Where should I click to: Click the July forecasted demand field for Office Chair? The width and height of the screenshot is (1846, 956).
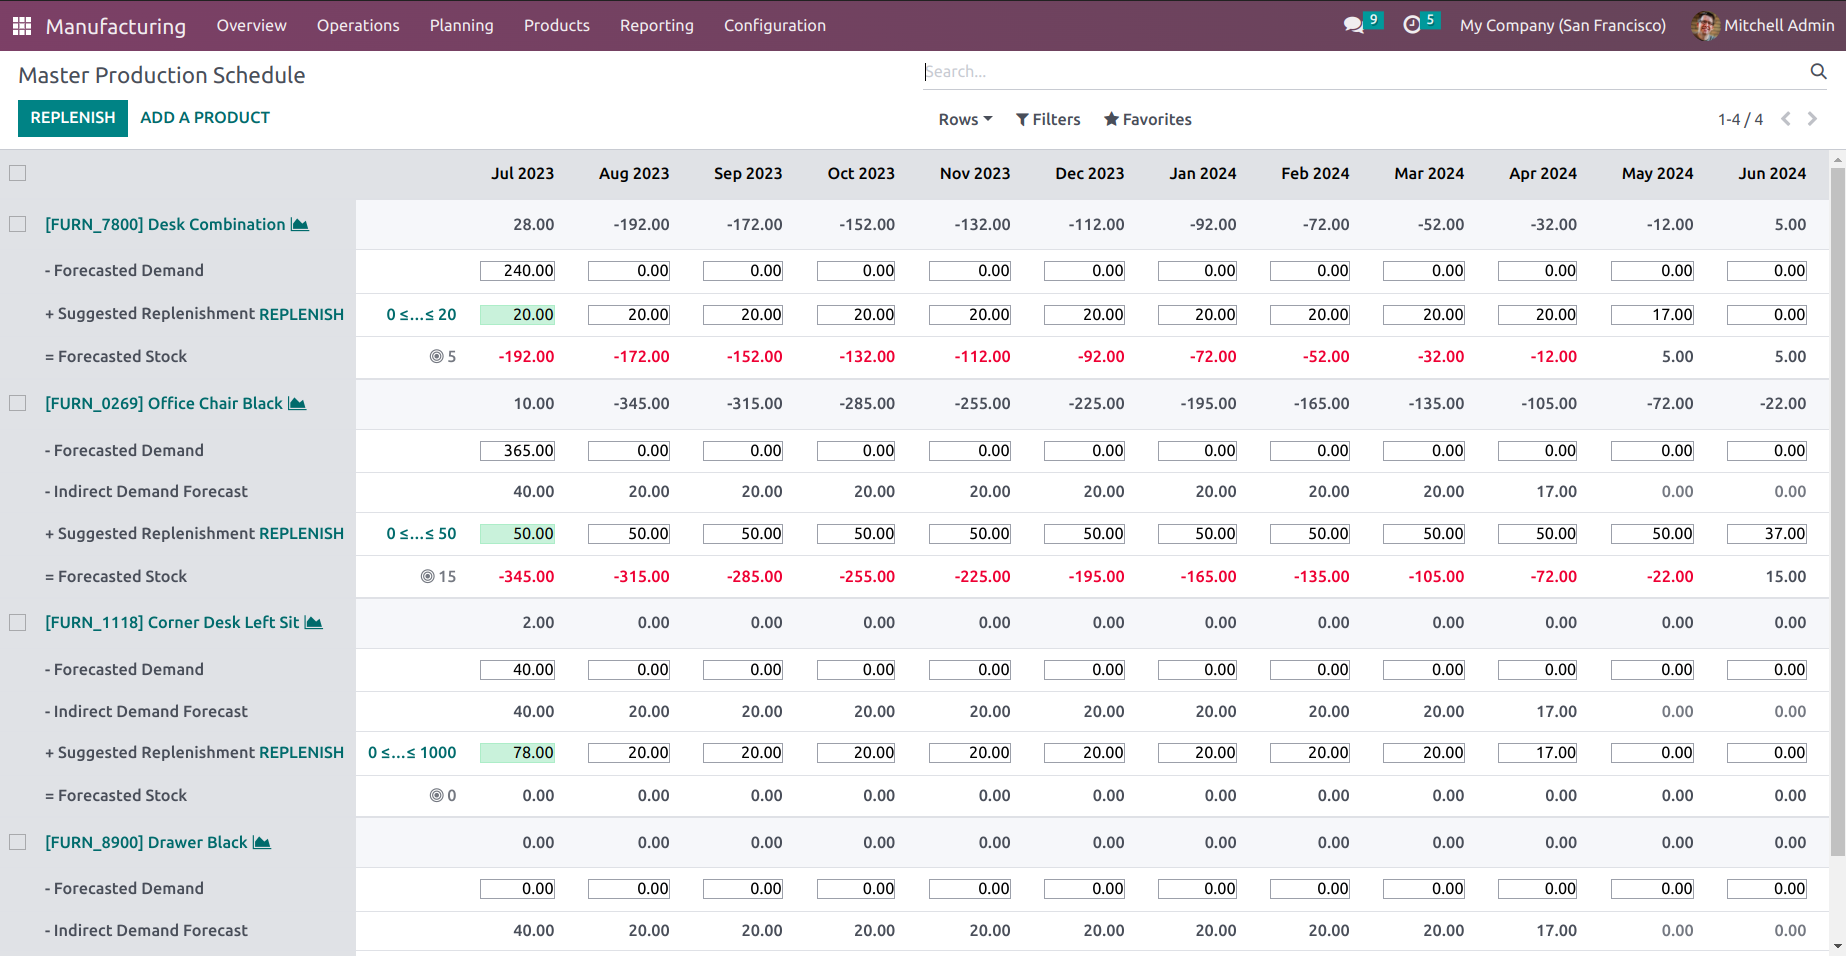(517, 450)
